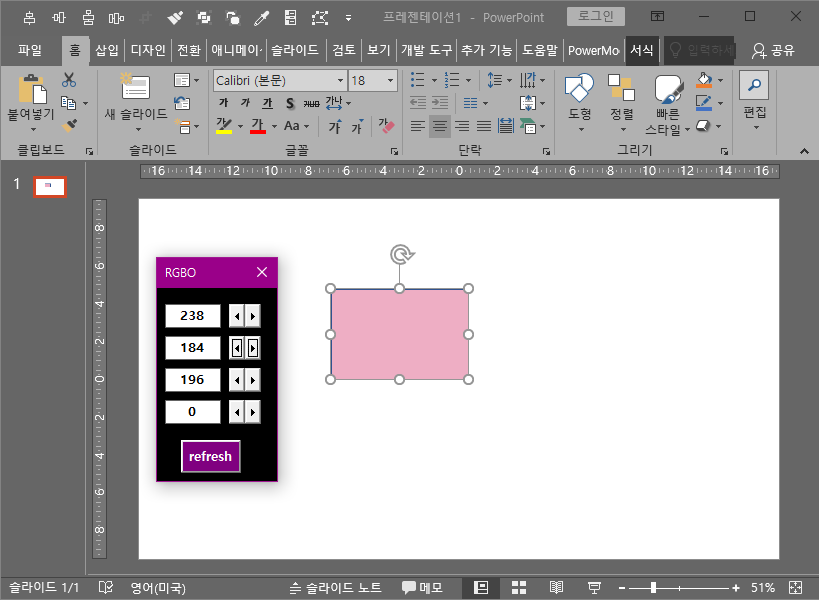The width and height of the screenshot is (819, 601).
Task: Open the File (파일) tab
Action: (x=30, y=50)
